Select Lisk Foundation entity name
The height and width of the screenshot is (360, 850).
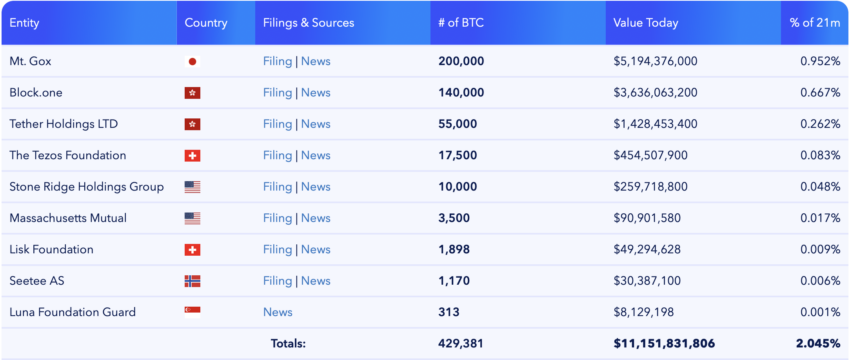[51, 250]
